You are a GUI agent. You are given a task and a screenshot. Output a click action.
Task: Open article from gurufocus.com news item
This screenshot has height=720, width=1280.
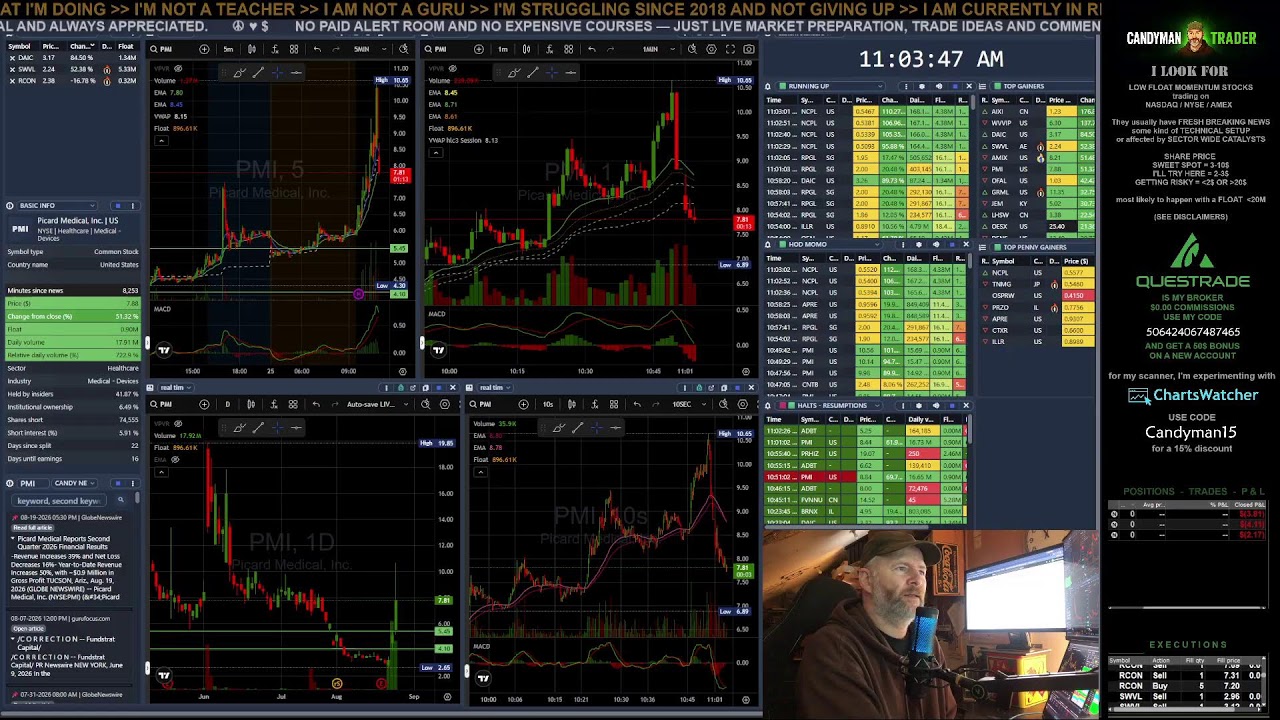pyautogui.click(x=28, y=629)
